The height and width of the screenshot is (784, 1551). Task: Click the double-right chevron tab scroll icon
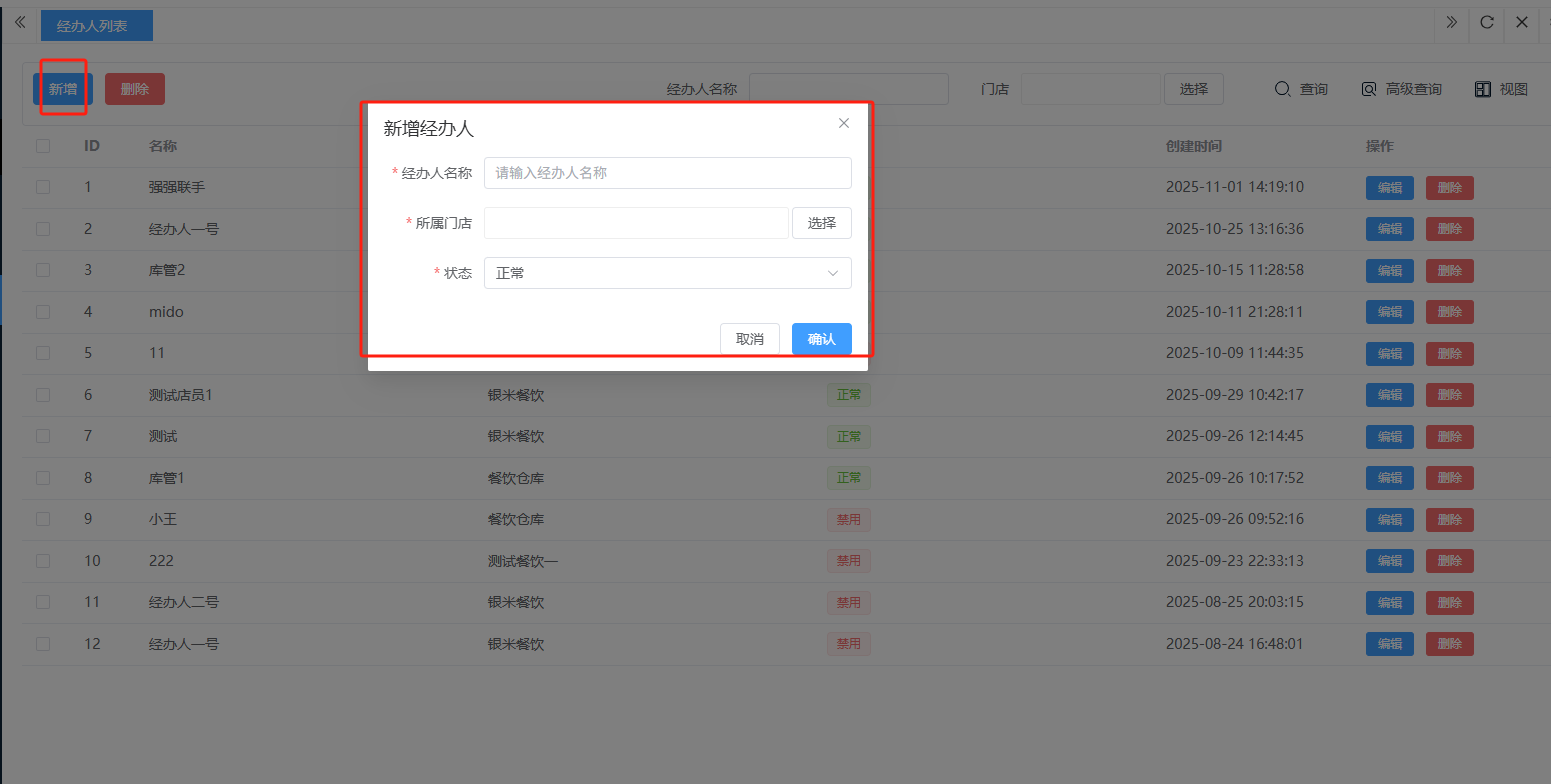tap(1451, 22)
